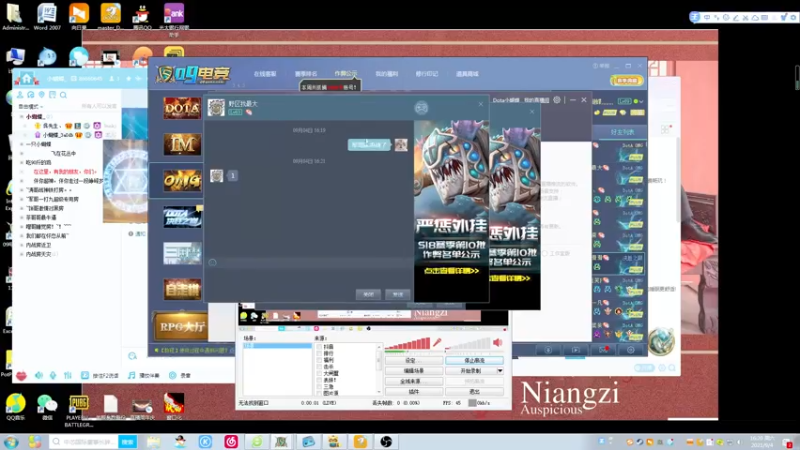Open 作弊公示 menu in 09 platform

pyautogui.click(x=346, y=74)
